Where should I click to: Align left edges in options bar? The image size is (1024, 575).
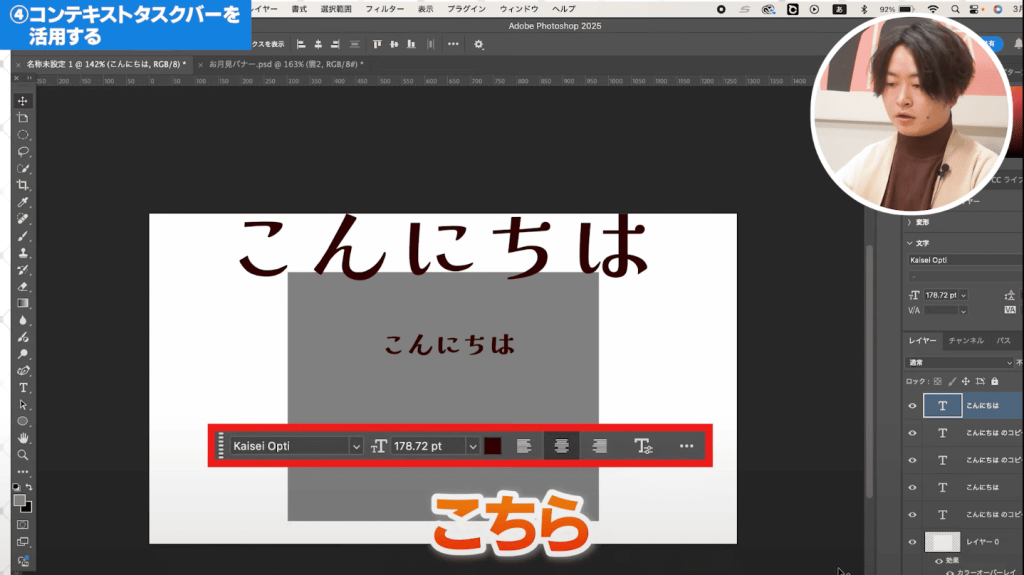coord(301,44)
